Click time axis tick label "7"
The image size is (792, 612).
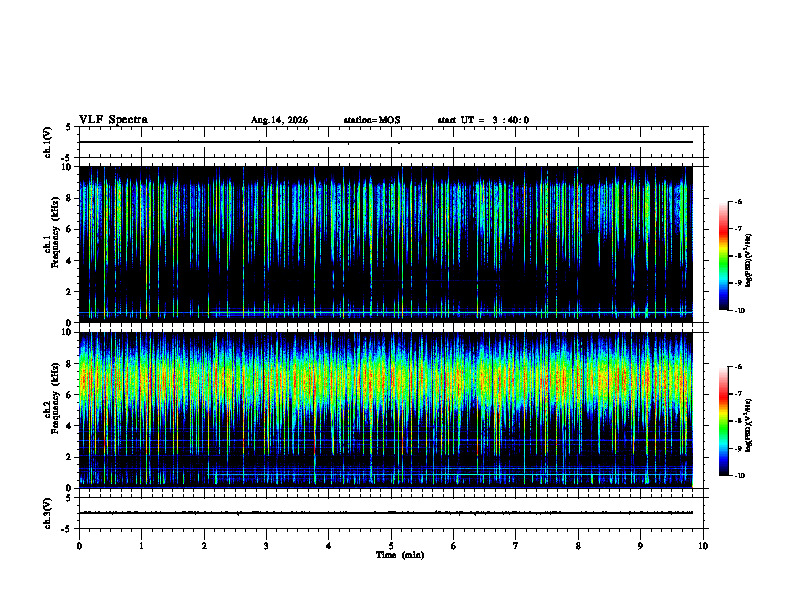pos(516,546)
